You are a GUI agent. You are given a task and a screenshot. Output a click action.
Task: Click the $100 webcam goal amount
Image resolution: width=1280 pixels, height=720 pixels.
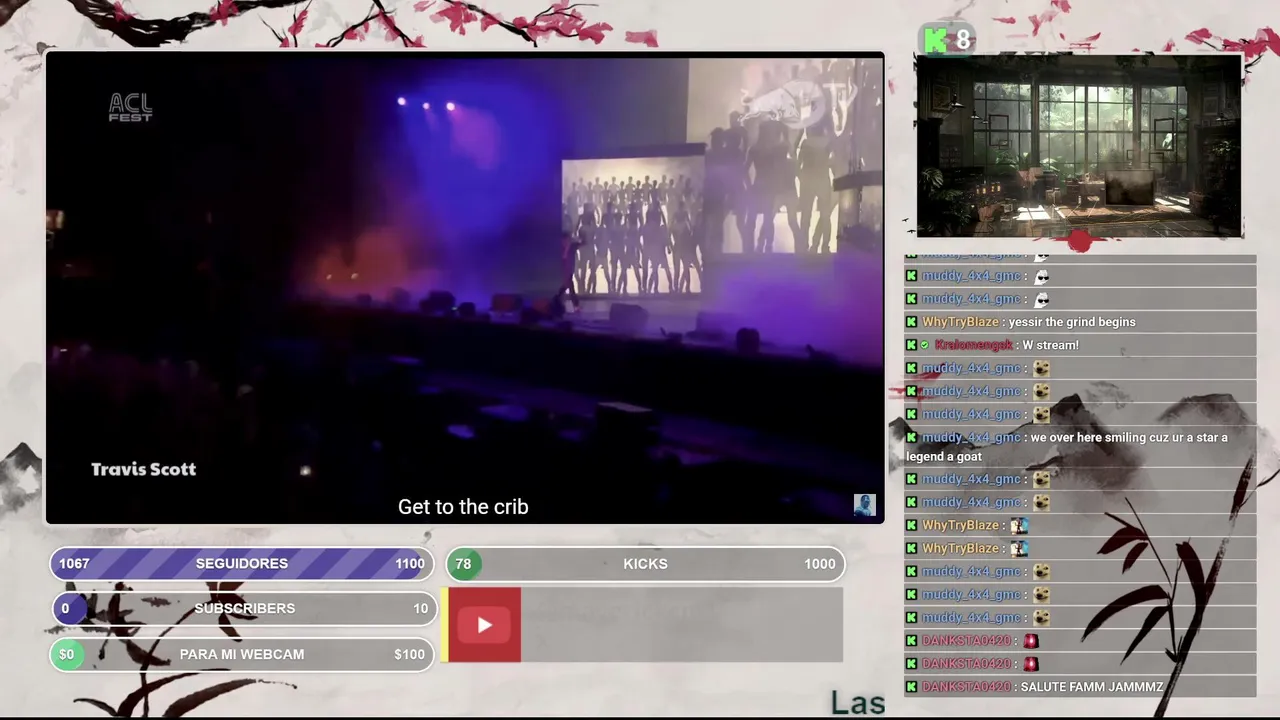click(410, 654)
